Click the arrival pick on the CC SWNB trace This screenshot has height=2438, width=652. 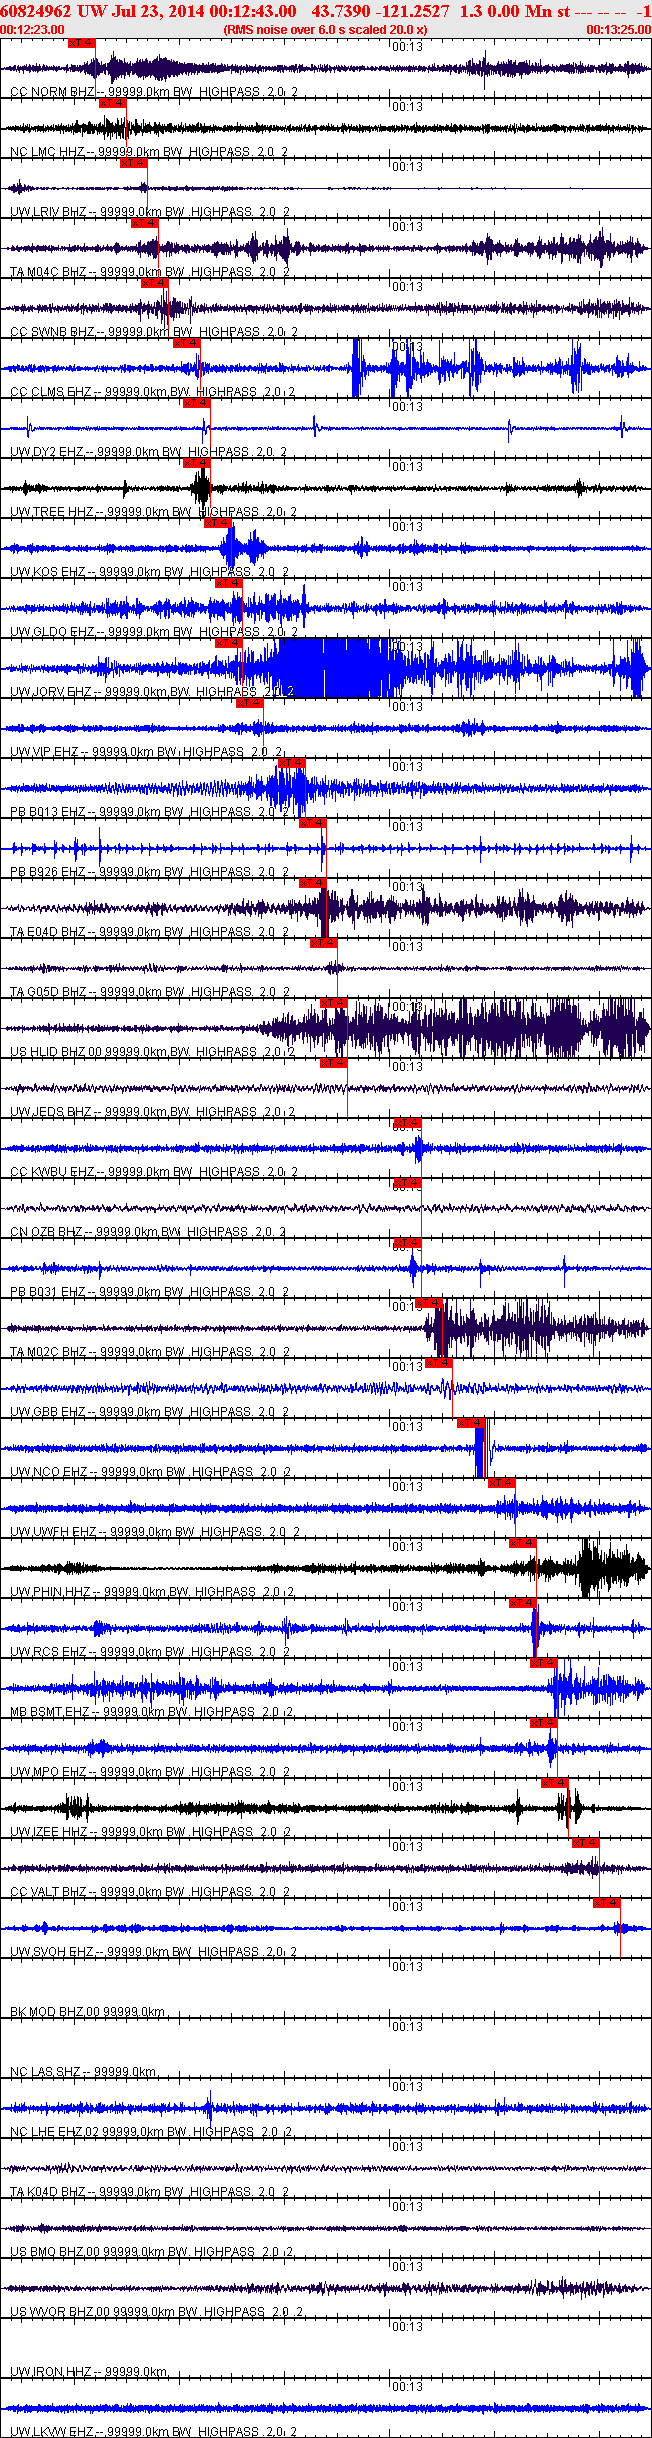(155, 283)
